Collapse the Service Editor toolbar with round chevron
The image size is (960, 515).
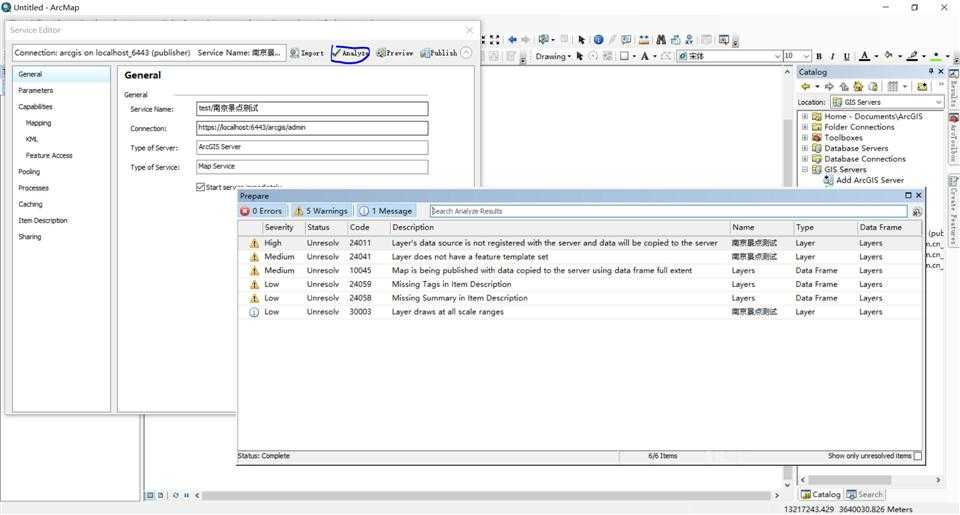coord(466,53)
